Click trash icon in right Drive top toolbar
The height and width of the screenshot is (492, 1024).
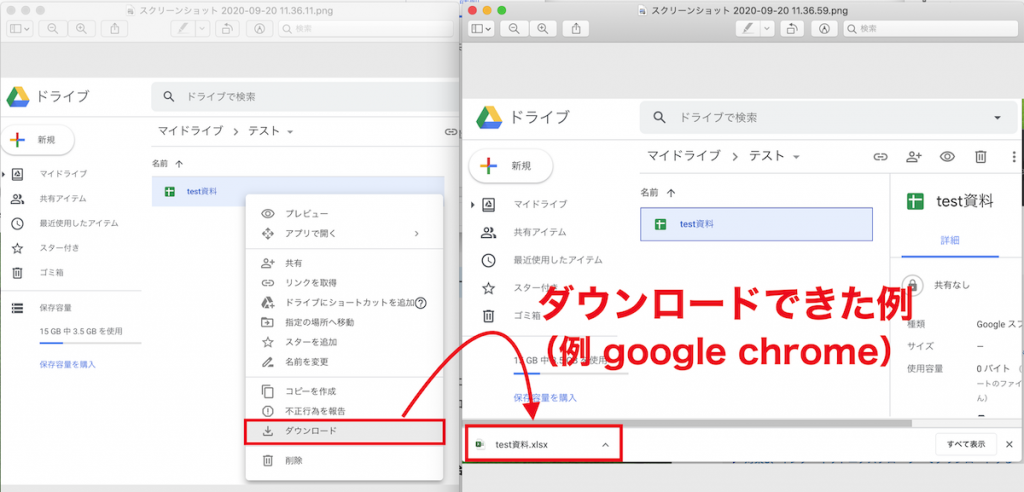coord(981,156)
